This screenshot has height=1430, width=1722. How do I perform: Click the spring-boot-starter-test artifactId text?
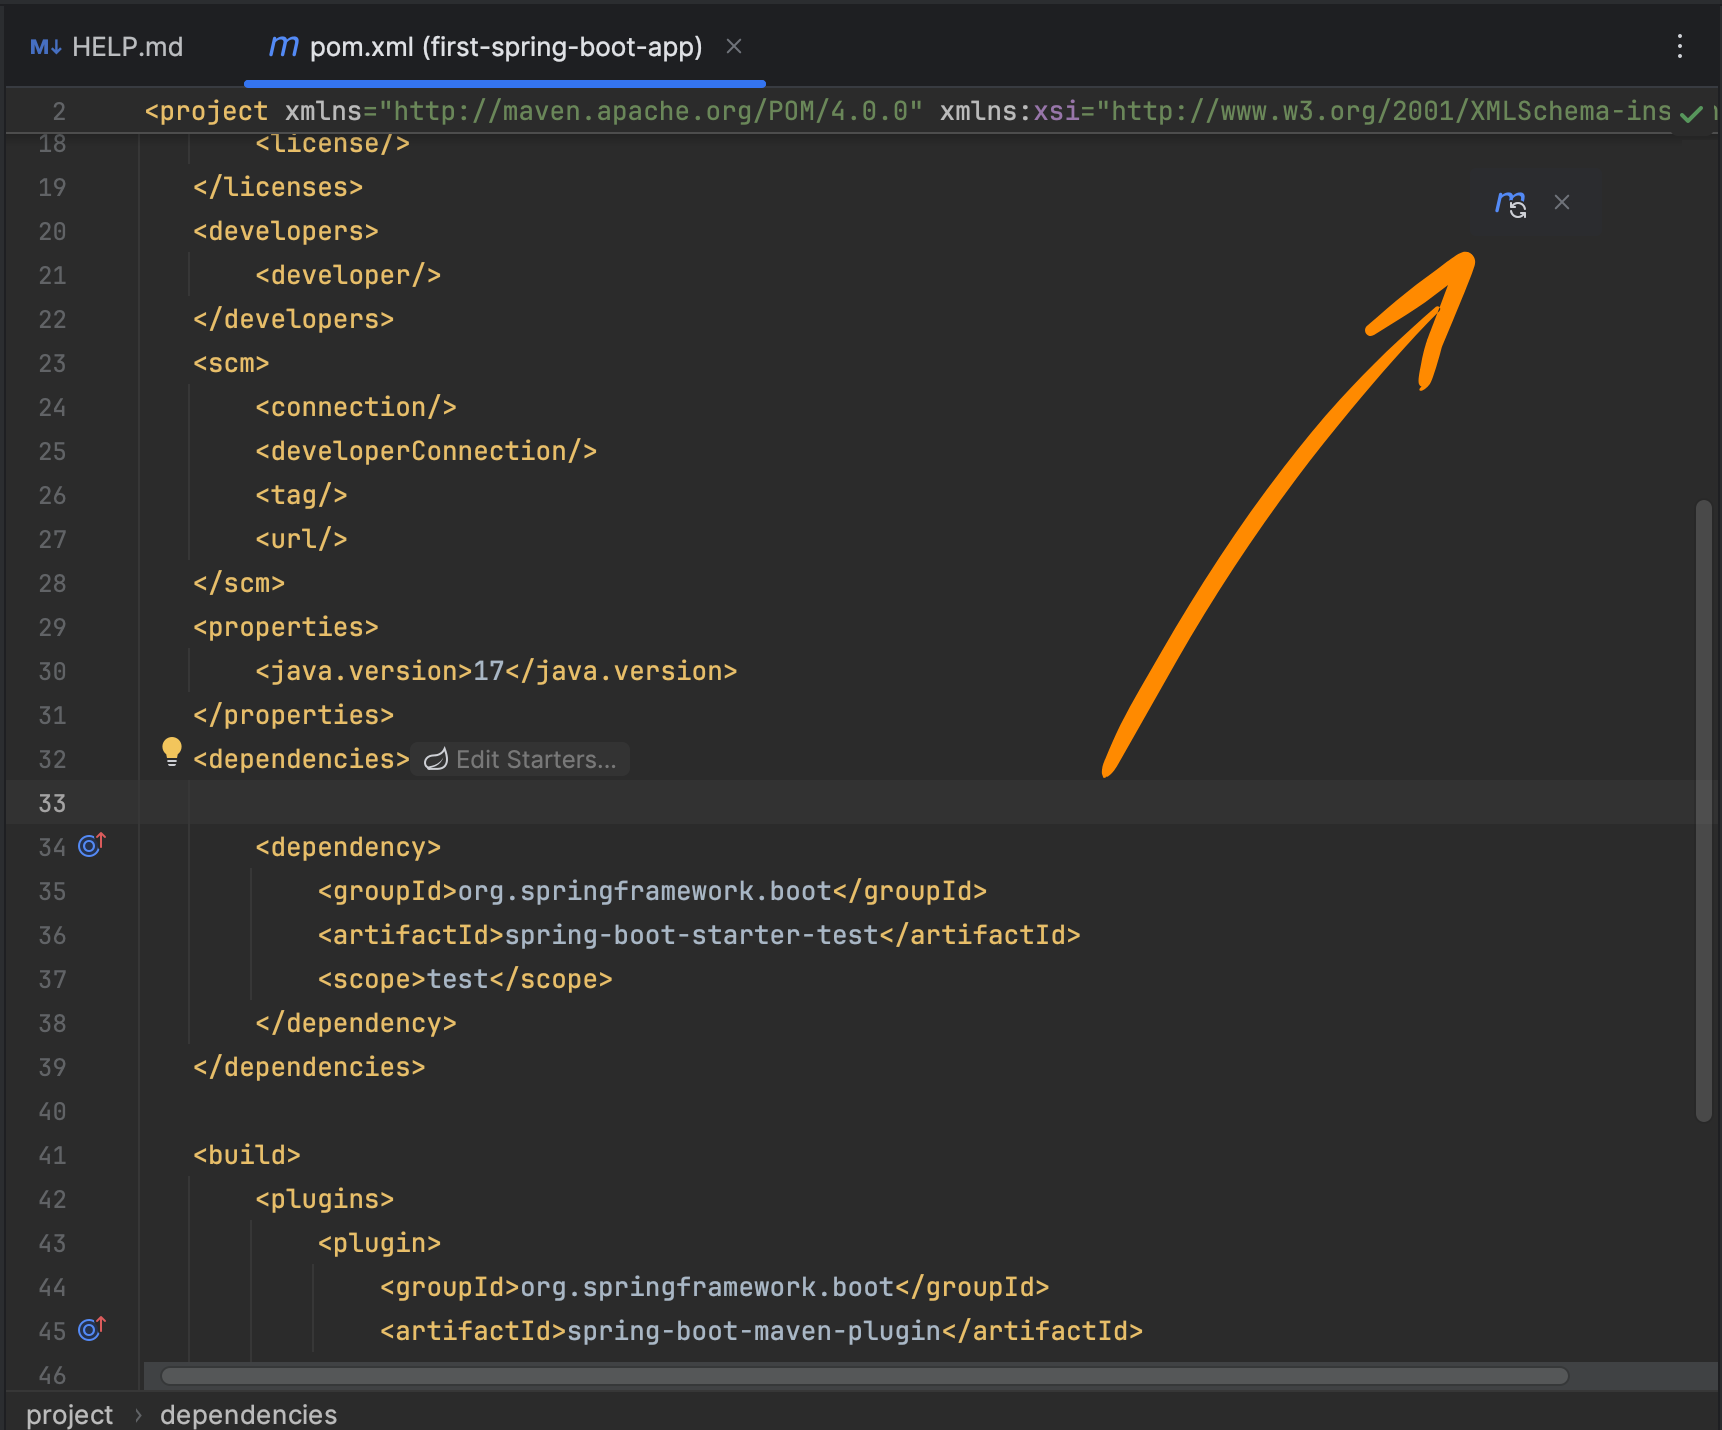(x=691, y=935)
